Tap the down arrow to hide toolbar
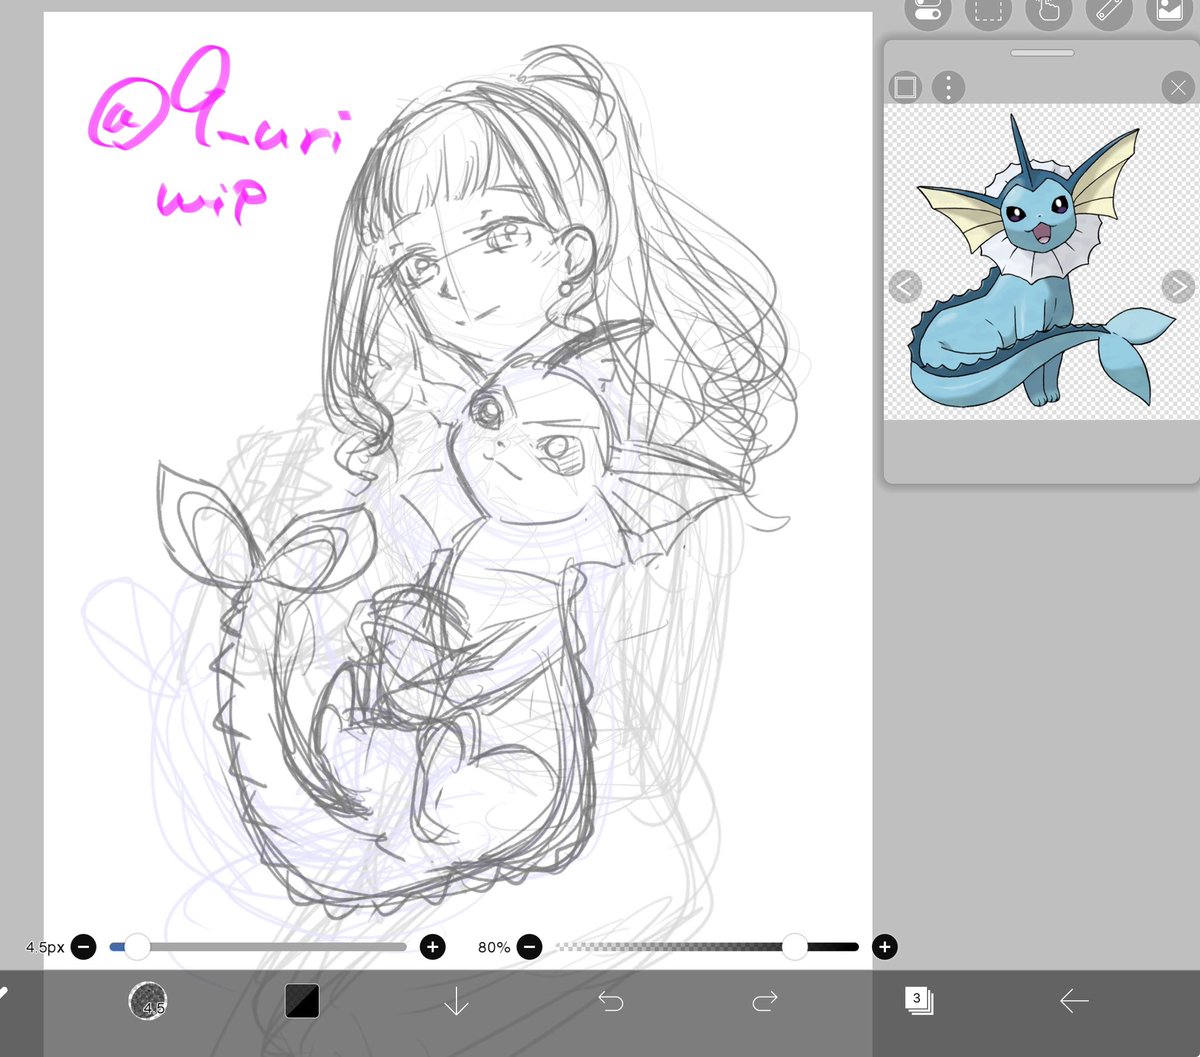This screenshot has width=1200, height=1057. [x=456, y=1000]
